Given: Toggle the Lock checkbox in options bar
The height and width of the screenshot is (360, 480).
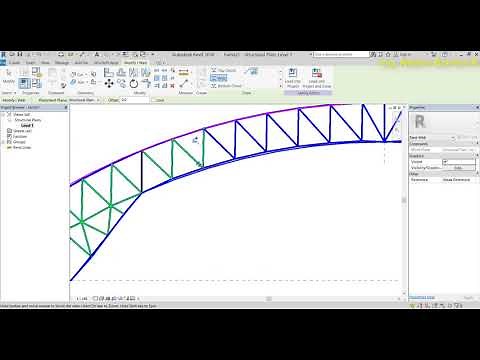Looking at the screenshot, I should pyautogui.click(x=154, y=100).
